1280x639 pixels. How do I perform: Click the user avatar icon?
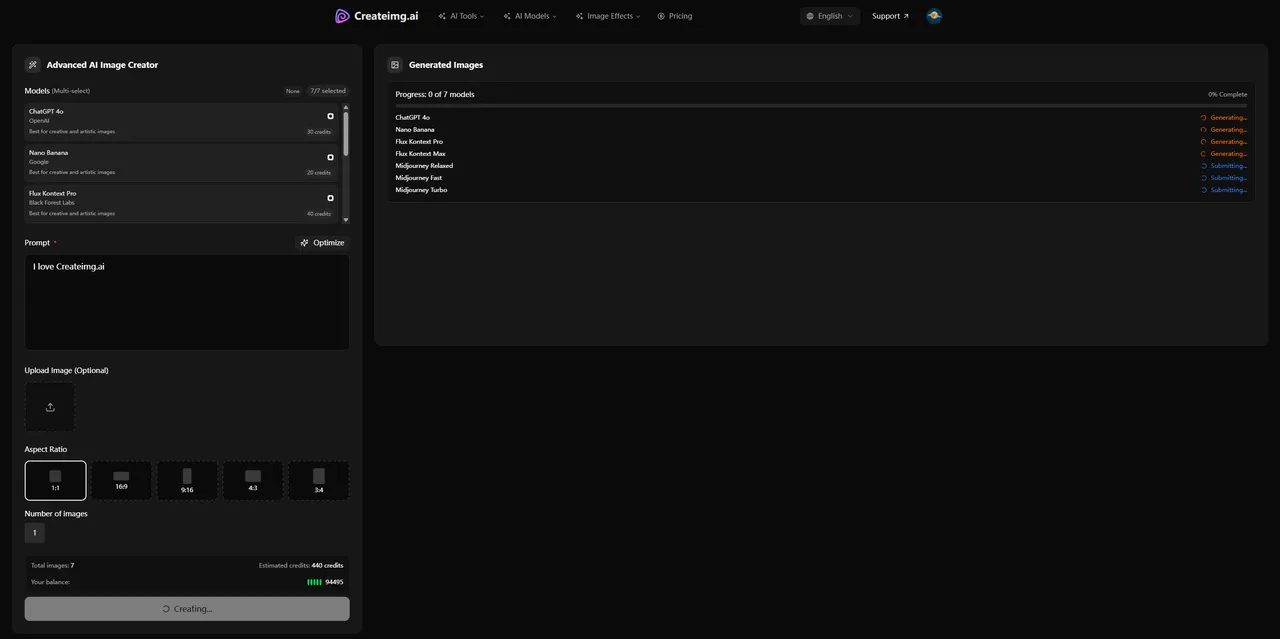point(934,16)
